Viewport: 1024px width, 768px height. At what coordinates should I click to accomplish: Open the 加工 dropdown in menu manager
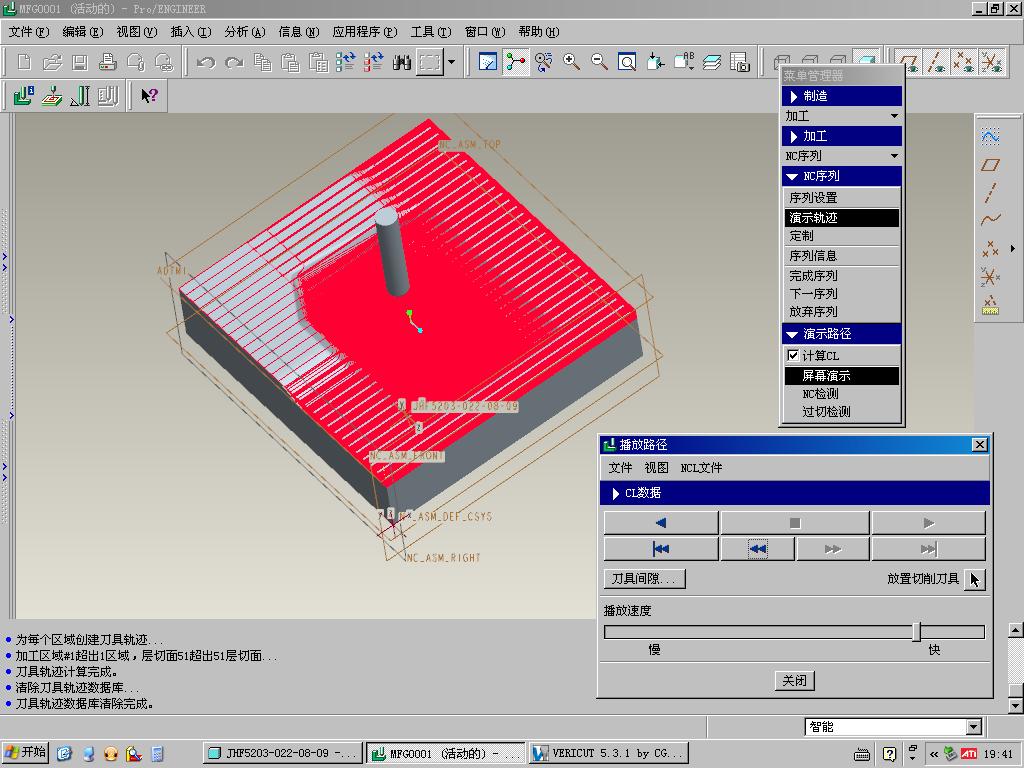pyautogui.click(x=841, y=116)
